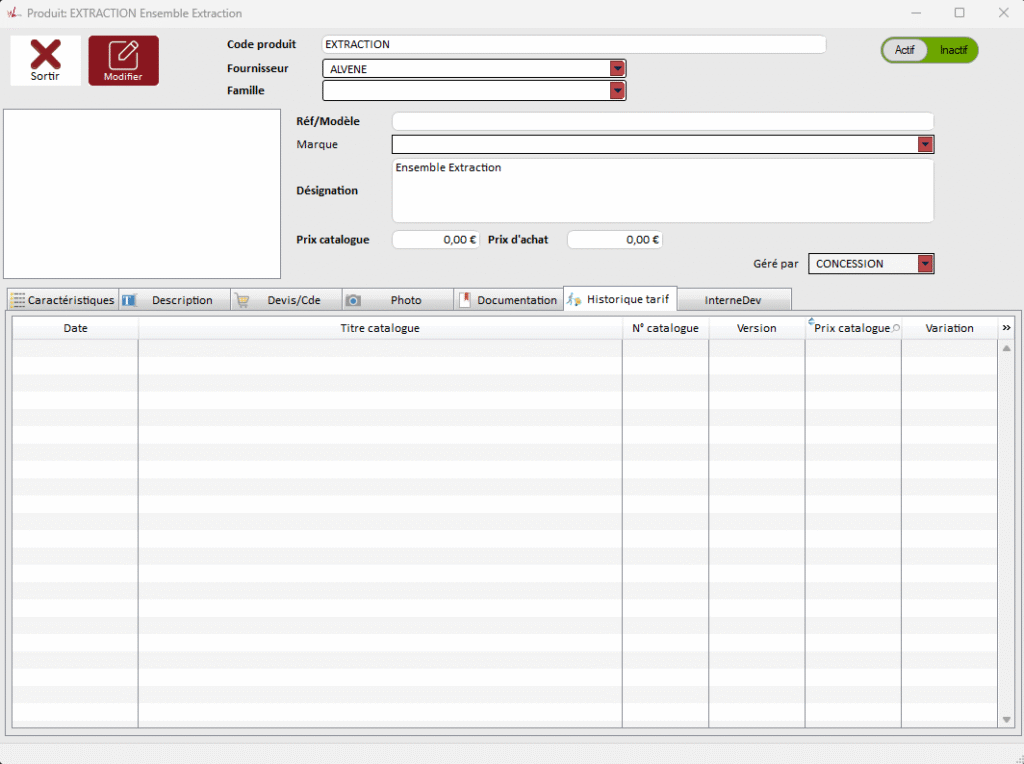Viewport: 1024px width, 764px height.
Task: Expand the Géré par CONCESSION dropdown
Action: pyautogui.click(x=925, y=264)
